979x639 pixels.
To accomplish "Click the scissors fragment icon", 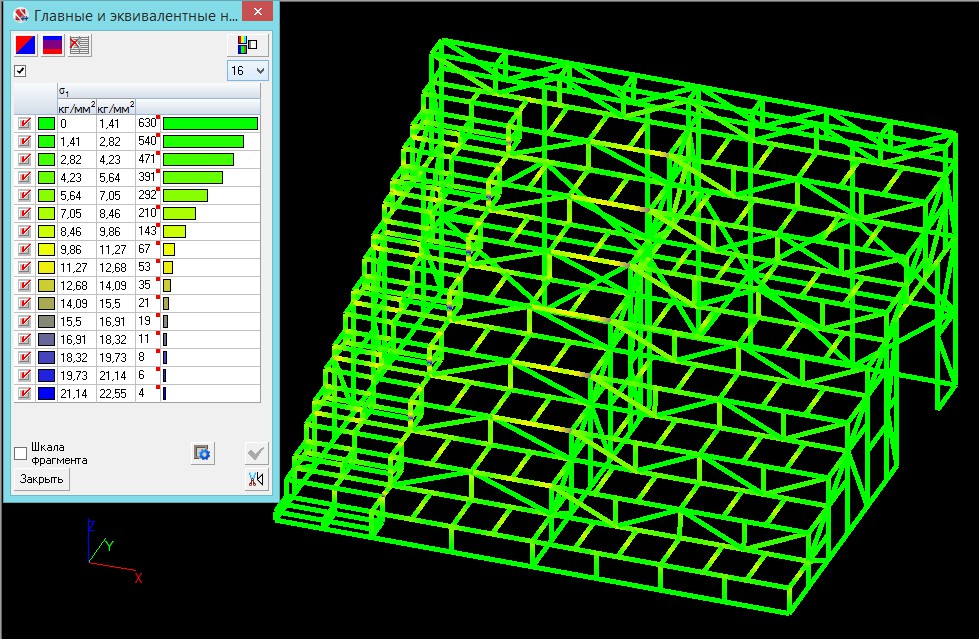I will (255, 479).
